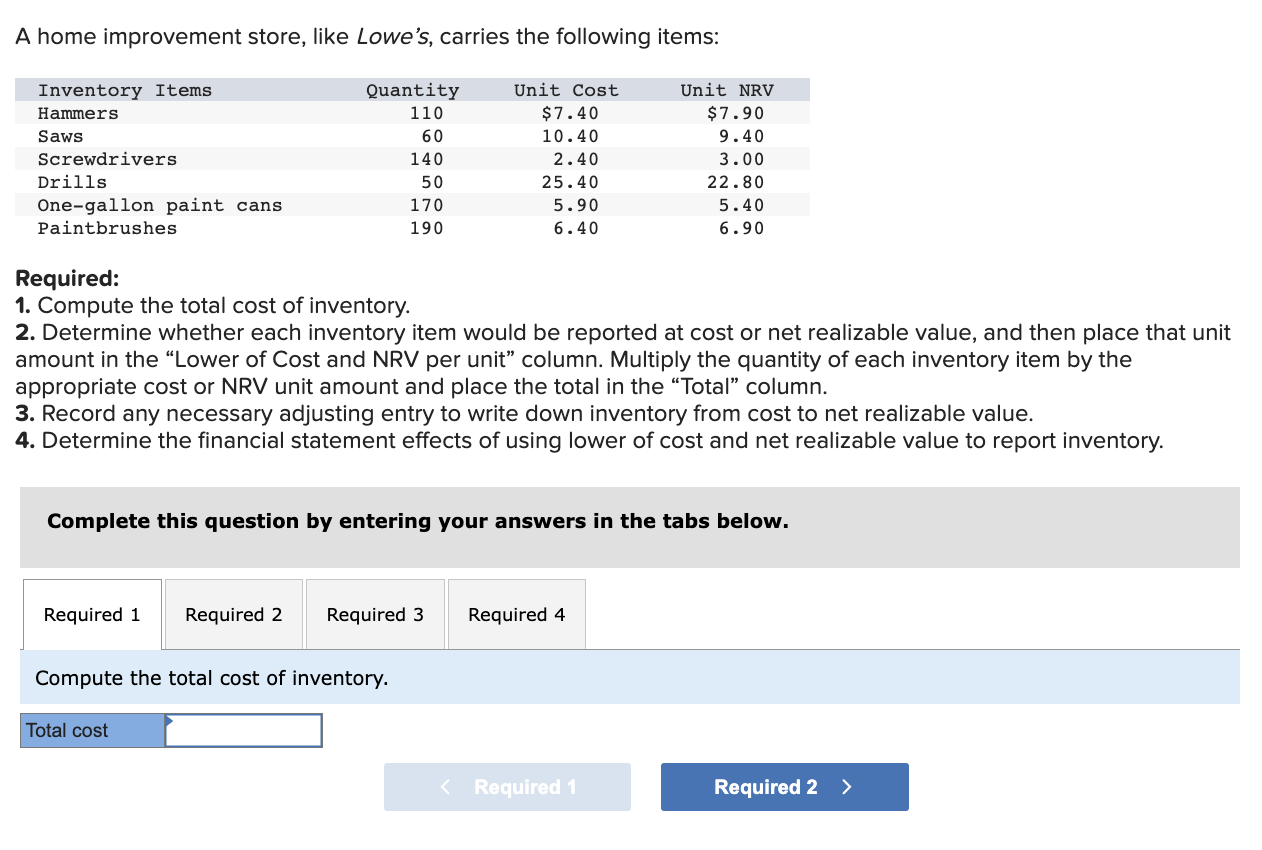Image resolution: width=1262 pixels, height=850 pixels.
Task: Switch to the Required 1 tab
Action: pyautogui.click(x=91, y=614)
